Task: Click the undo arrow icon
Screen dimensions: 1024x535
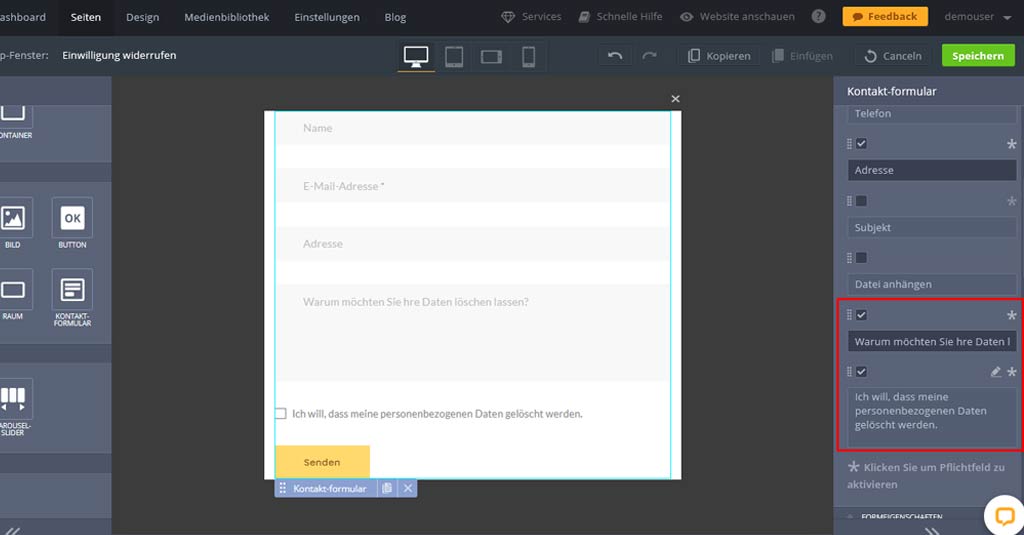Action: (x=615, y=56)
